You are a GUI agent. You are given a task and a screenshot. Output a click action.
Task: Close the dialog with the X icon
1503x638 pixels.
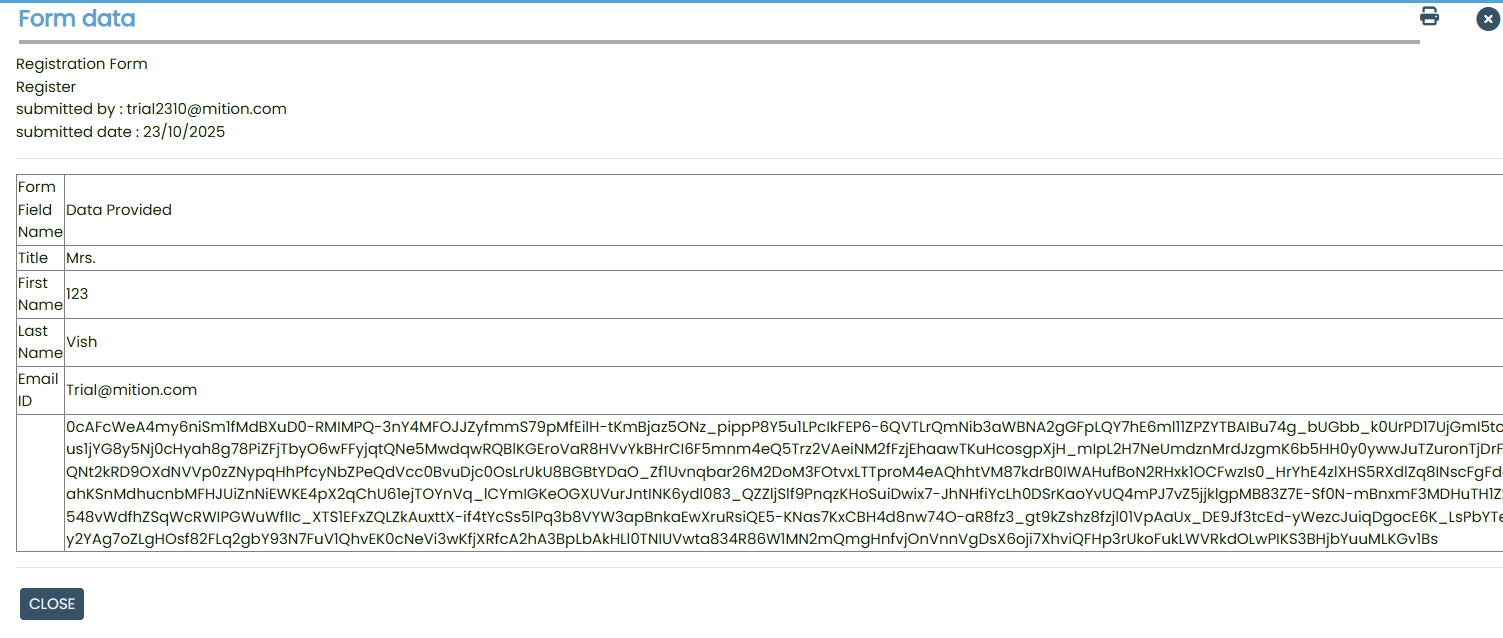(x=1487, y=19)
